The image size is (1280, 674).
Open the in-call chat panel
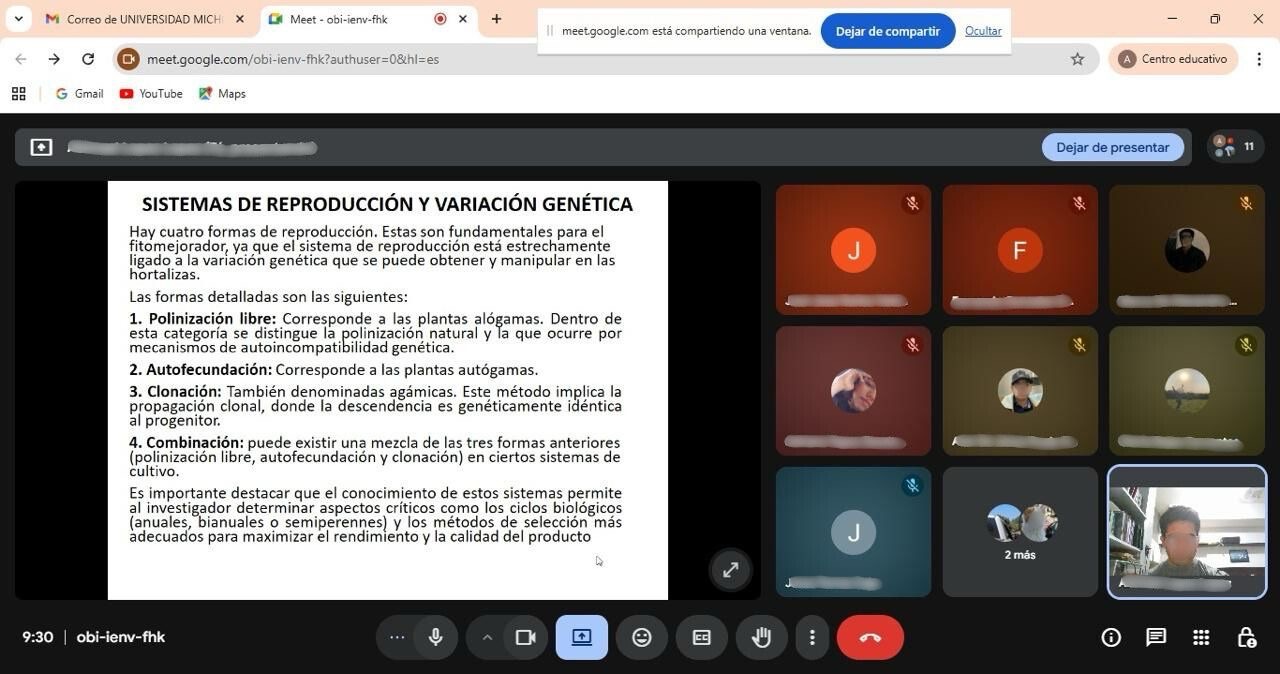tap(1156, 637)
